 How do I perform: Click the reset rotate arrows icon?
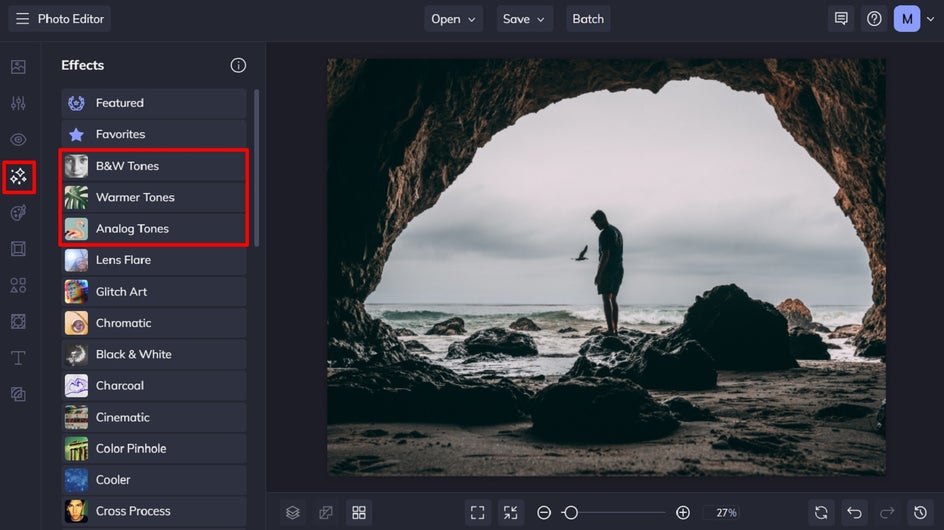coord(821,513)
